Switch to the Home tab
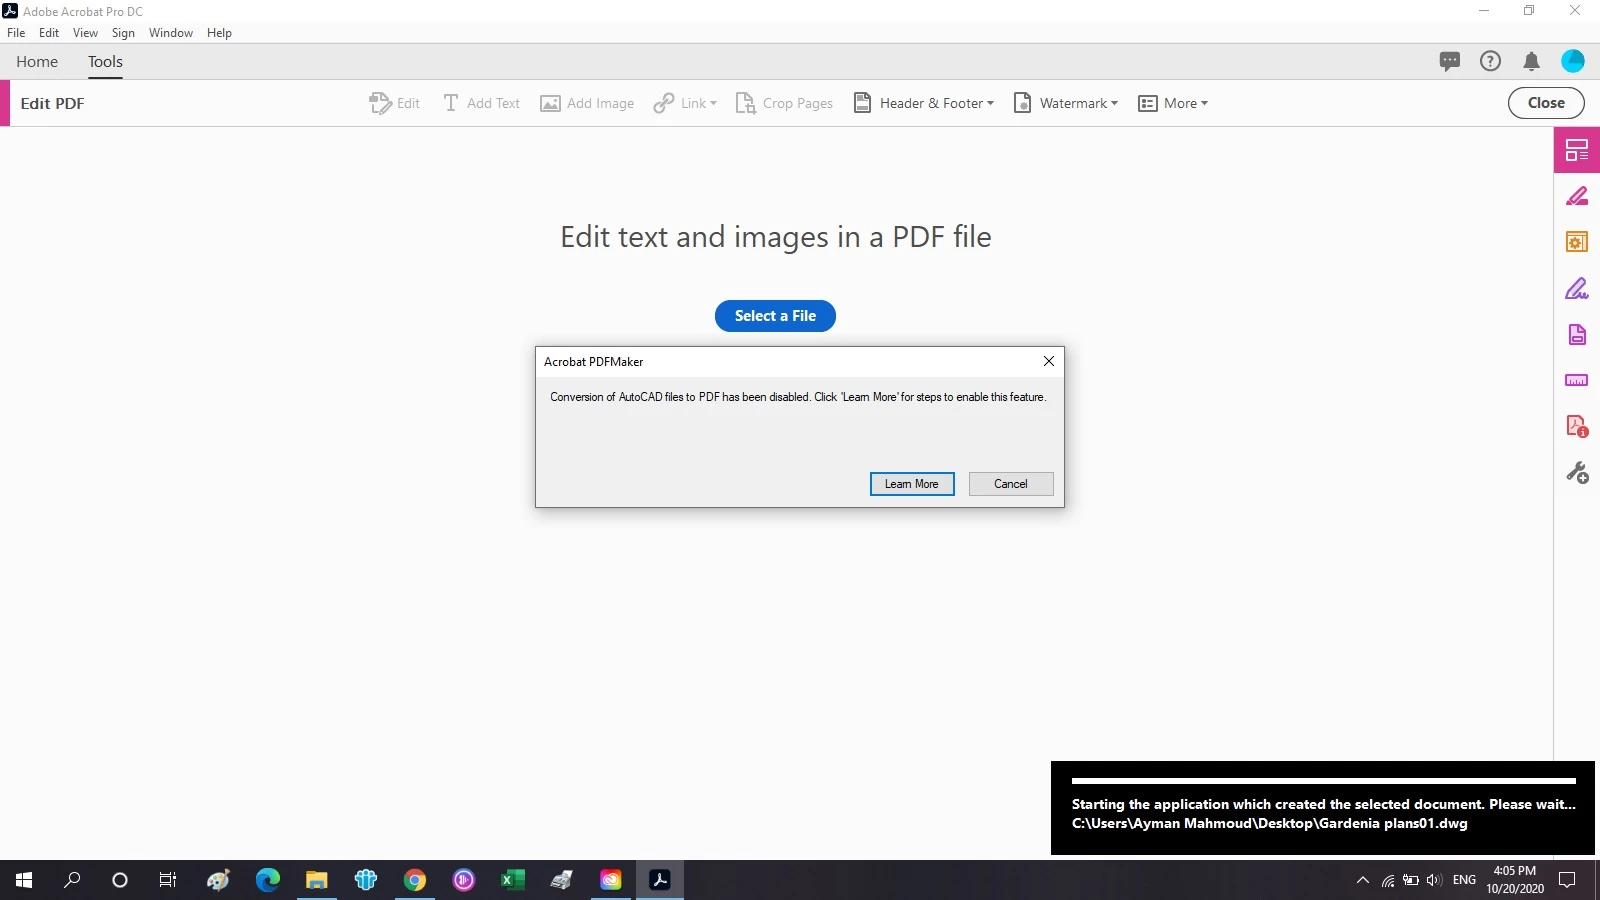This screenshot has width=1600, height=900. coord(37,62)
